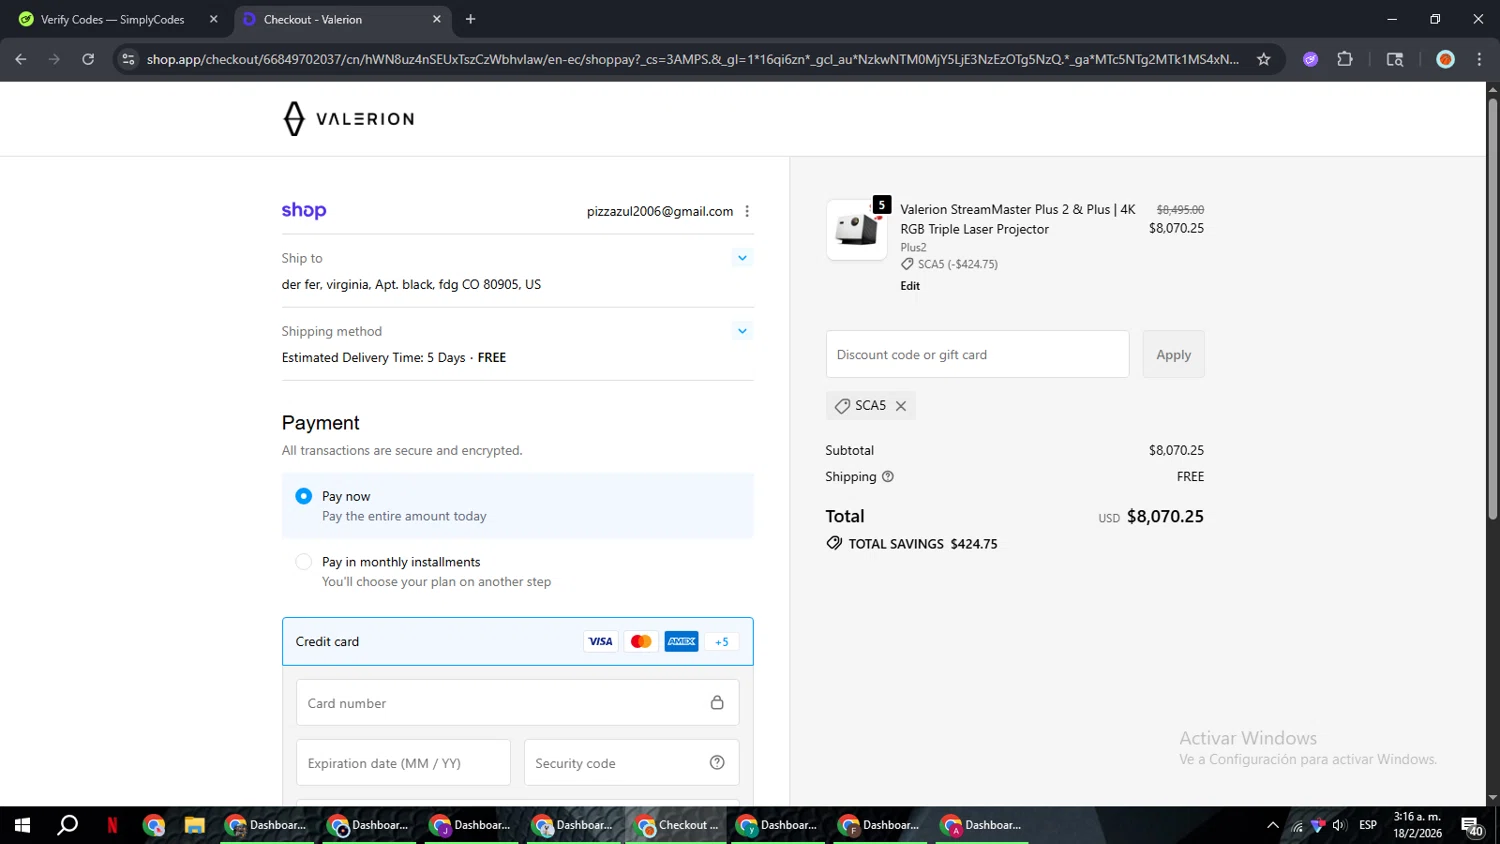Screen dimensions: 1500x844
Task: Click the shipping address text
Action: tap(411, 285)
